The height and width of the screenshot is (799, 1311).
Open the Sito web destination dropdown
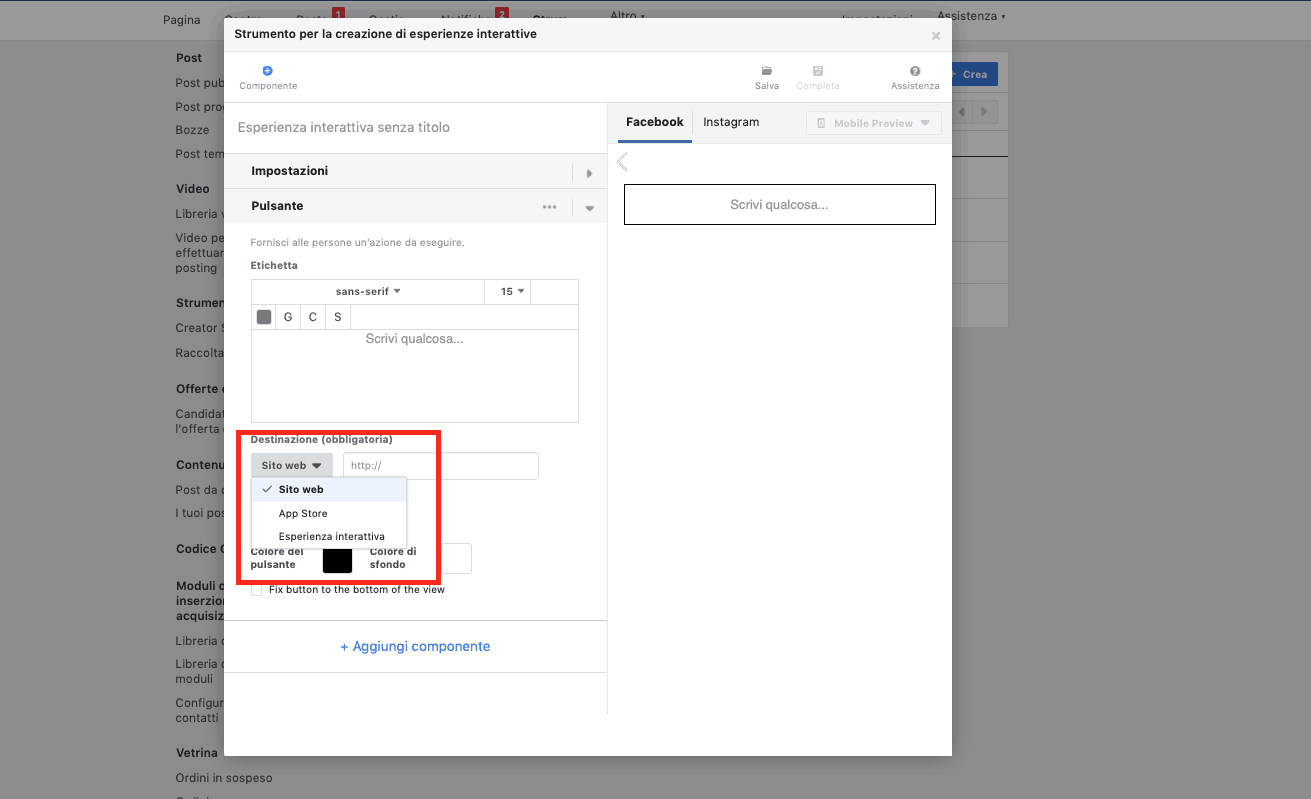pos(292,465)
